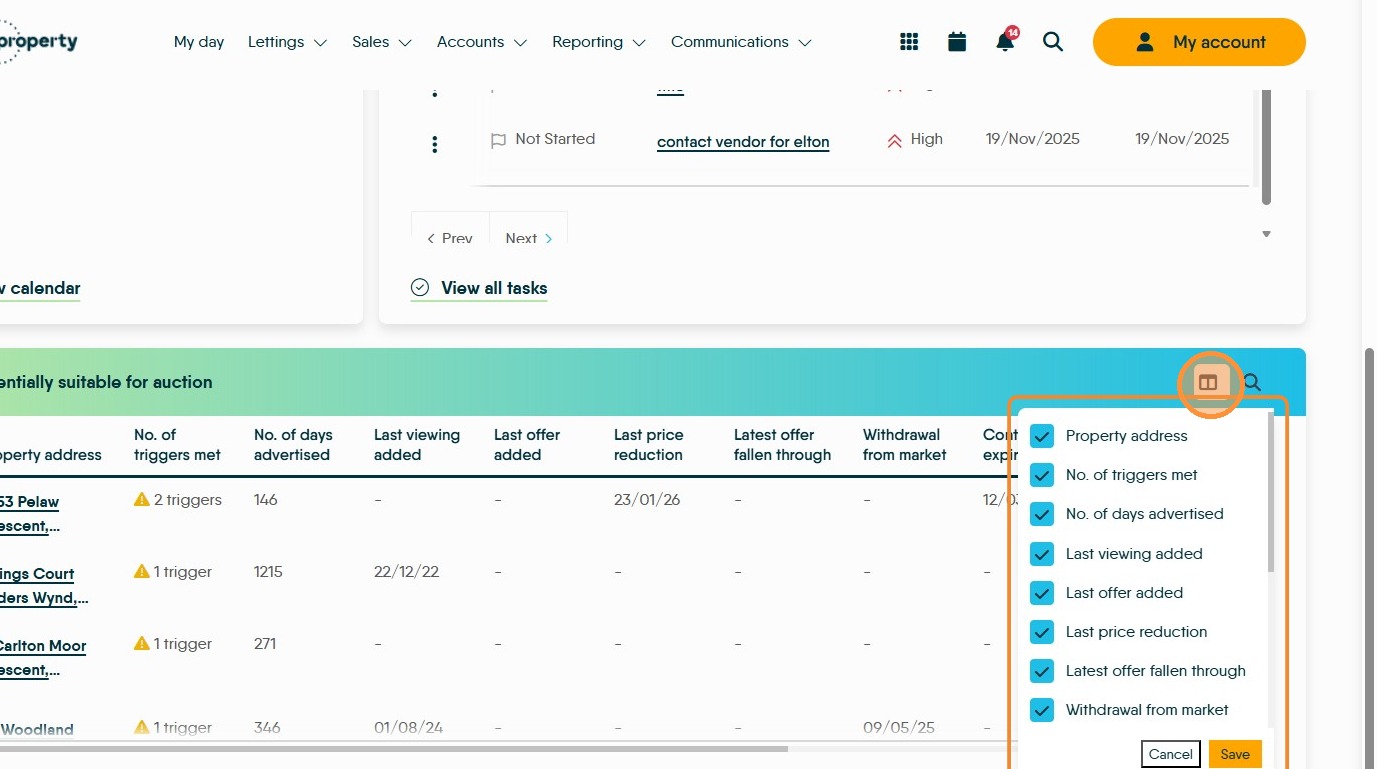Click the warning icon in the 1215 days row
Viewport: 1377px width, 769px height.
coord(142,572)
